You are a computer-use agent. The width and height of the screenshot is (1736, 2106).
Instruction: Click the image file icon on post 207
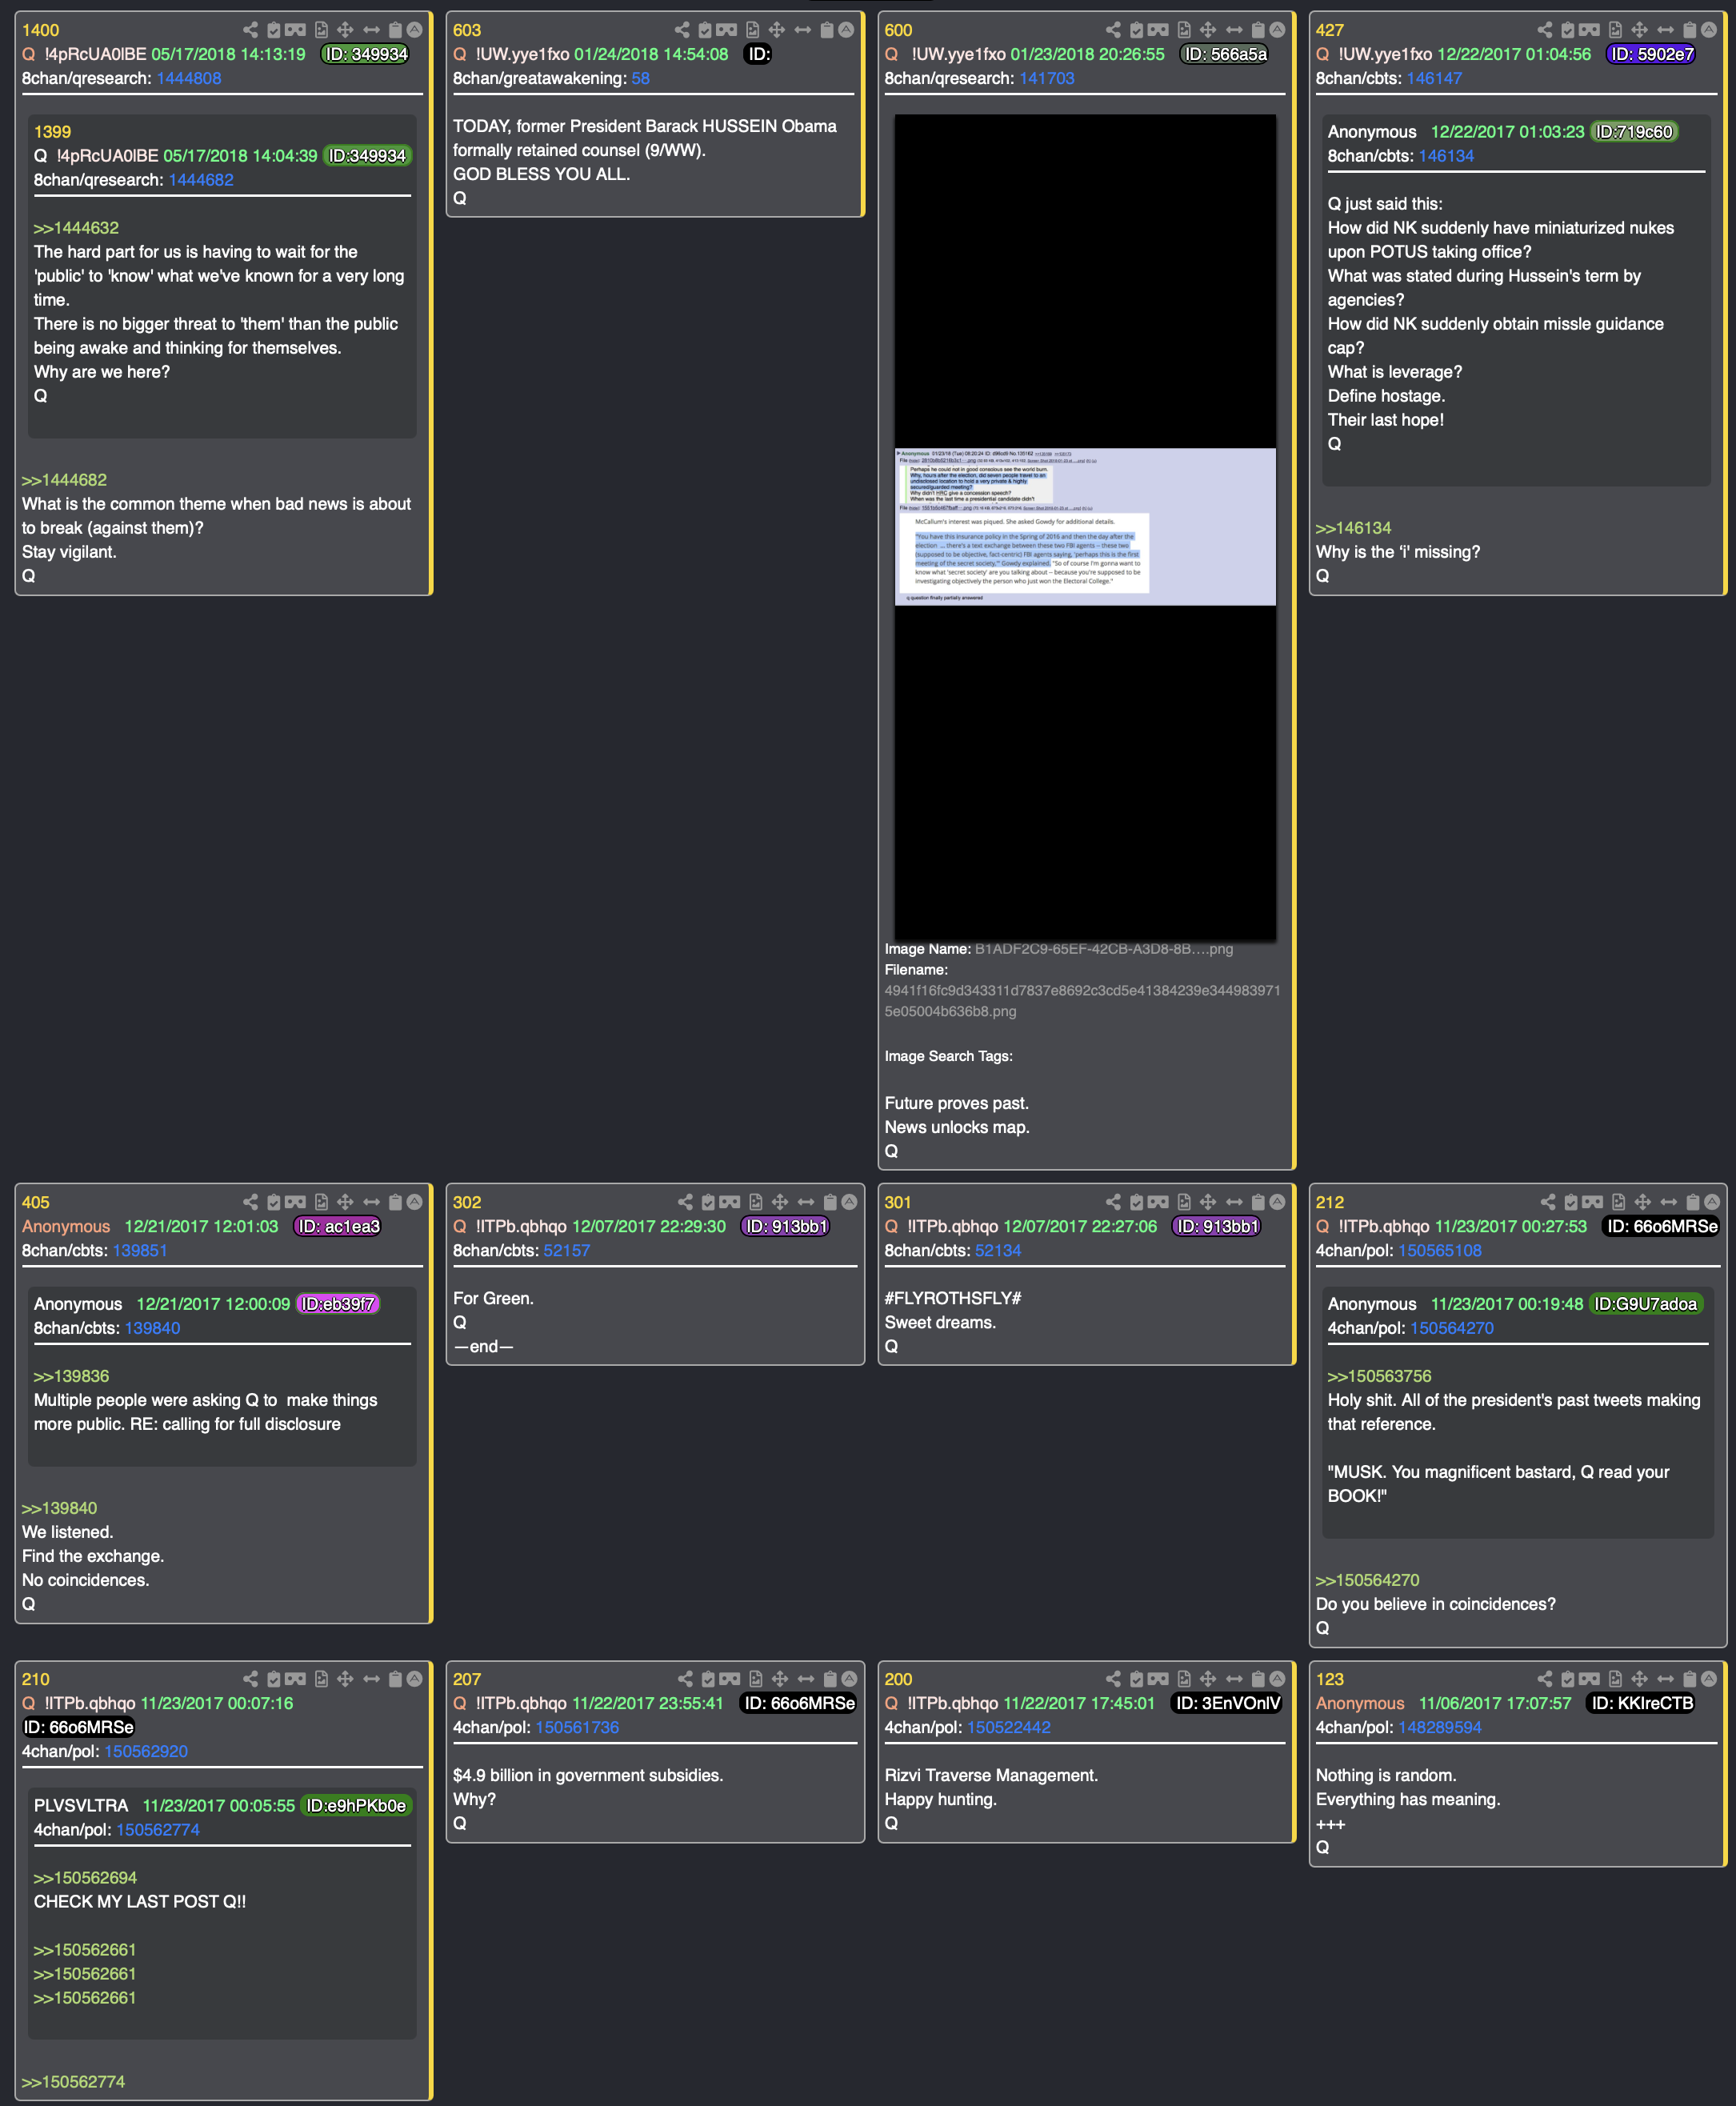[755, 1679]
